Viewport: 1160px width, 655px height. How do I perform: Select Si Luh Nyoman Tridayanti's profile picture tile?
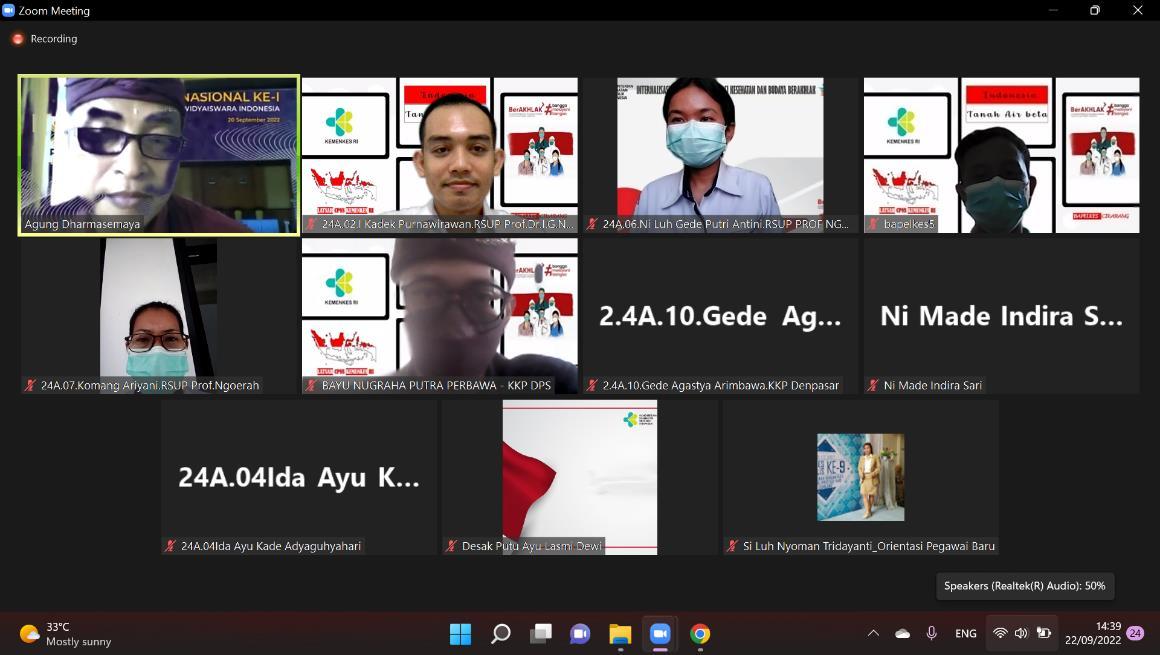click(861, 477)
